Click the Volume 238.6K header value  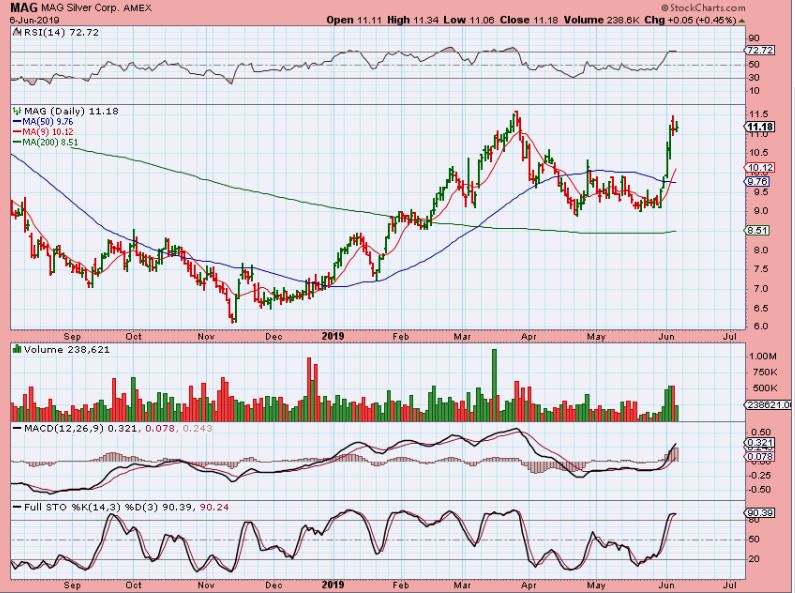click(x=601, y=20)
